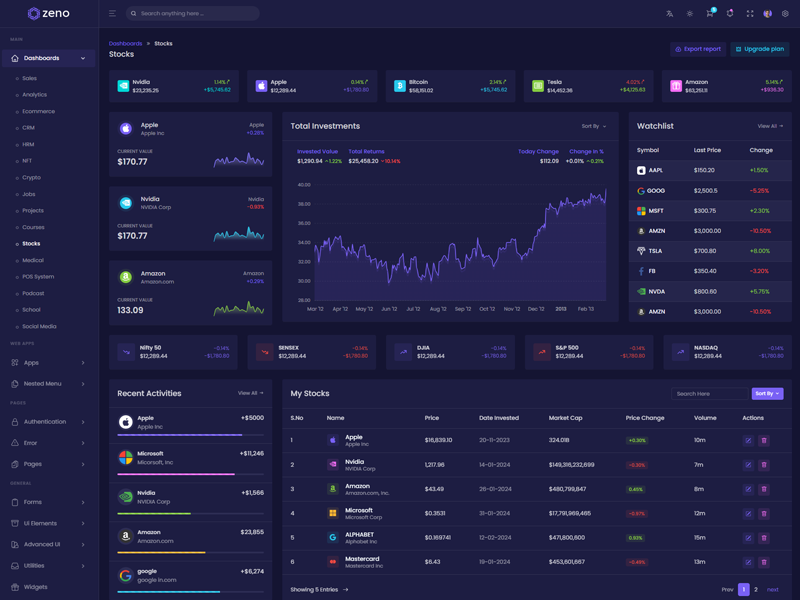The height and width of the screenshot is (600, 800).
Task: Toggle sidebar with the hamburger menu icon
Action: click(x=112, y=14)
